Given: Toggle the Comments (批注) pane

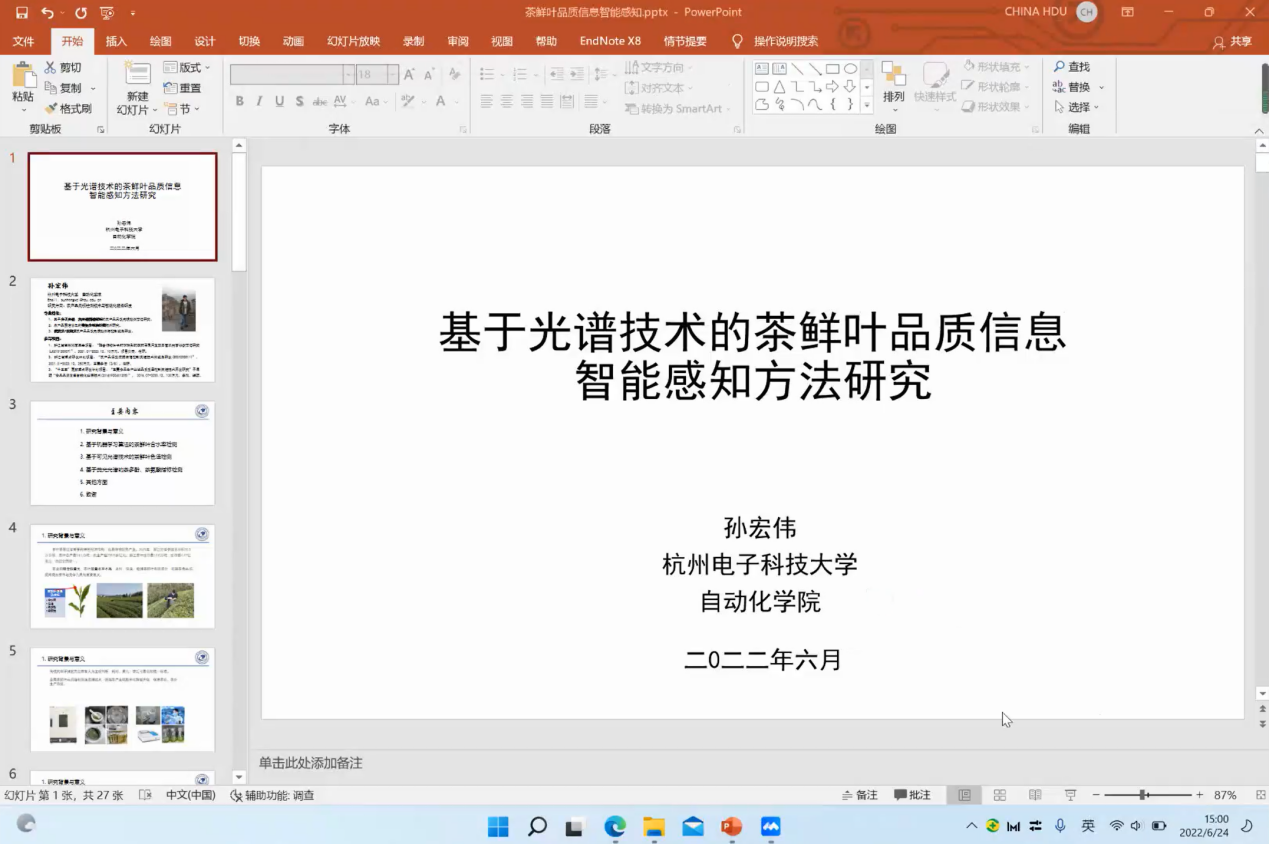Looking at the screenshot, I should coord(912,795).
